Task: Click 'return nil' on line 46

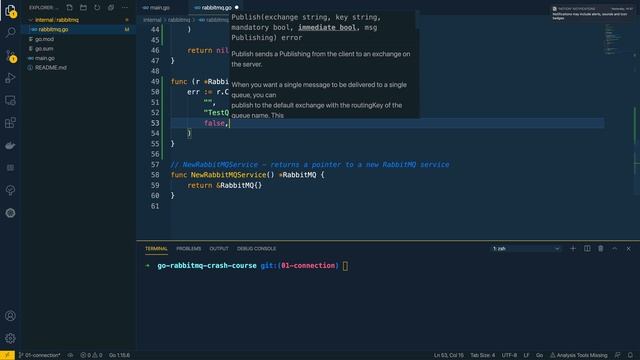Action: [x=208, y=50]
